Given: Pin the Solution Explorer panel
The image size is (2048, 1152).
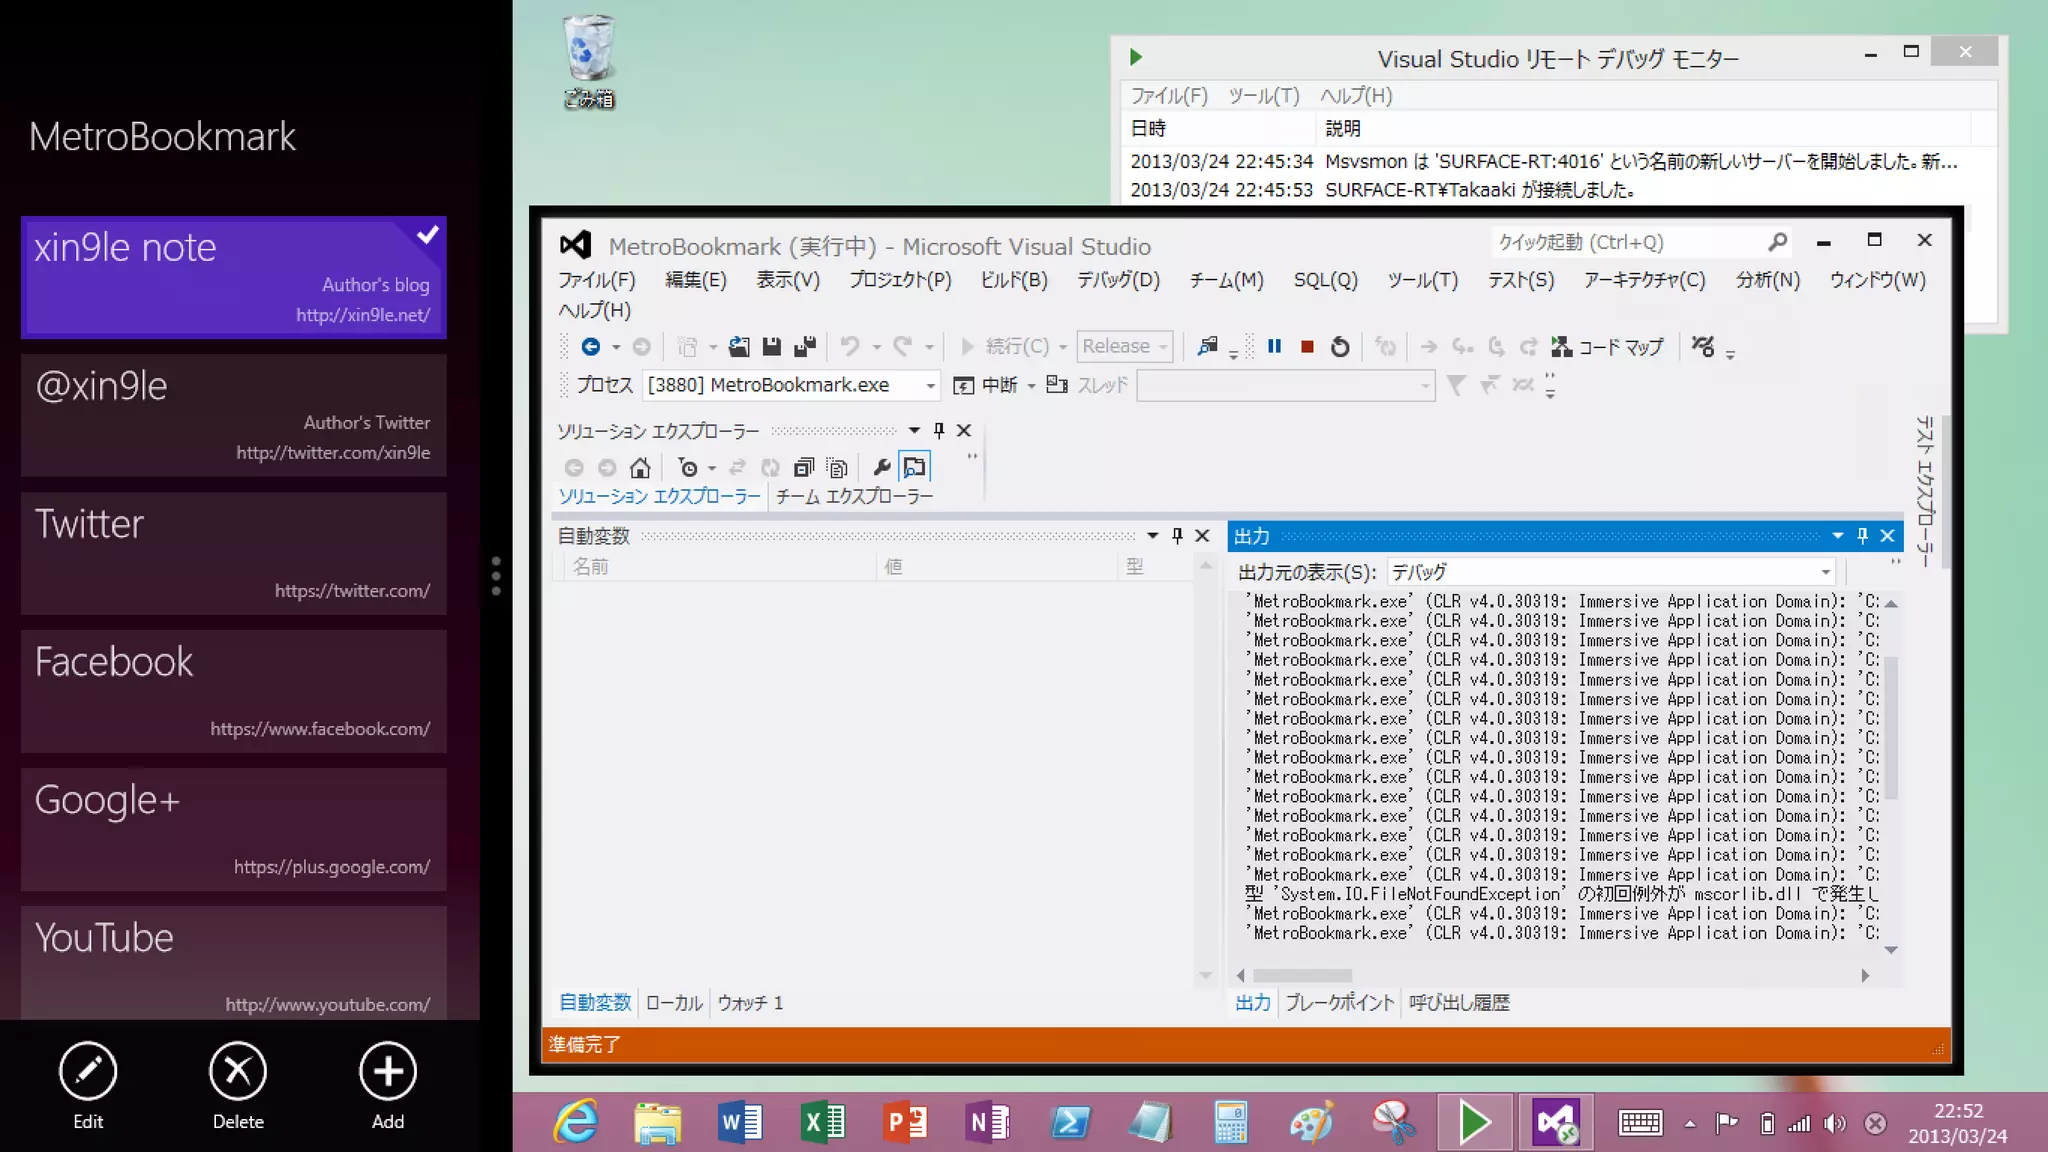Looking at the screenshot, I should point(938,430).
